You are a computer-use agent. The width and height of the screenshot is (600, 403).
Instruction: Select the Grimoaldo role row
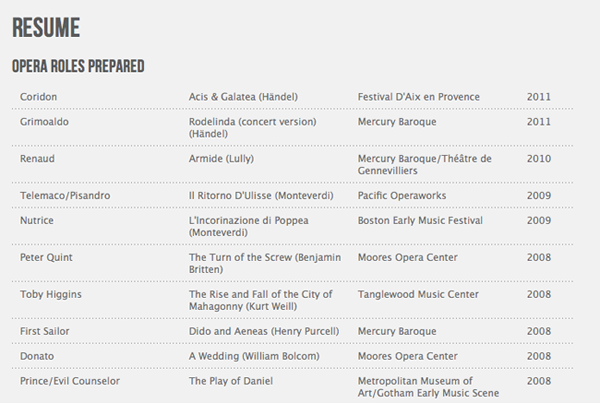(x=293, y=127)
